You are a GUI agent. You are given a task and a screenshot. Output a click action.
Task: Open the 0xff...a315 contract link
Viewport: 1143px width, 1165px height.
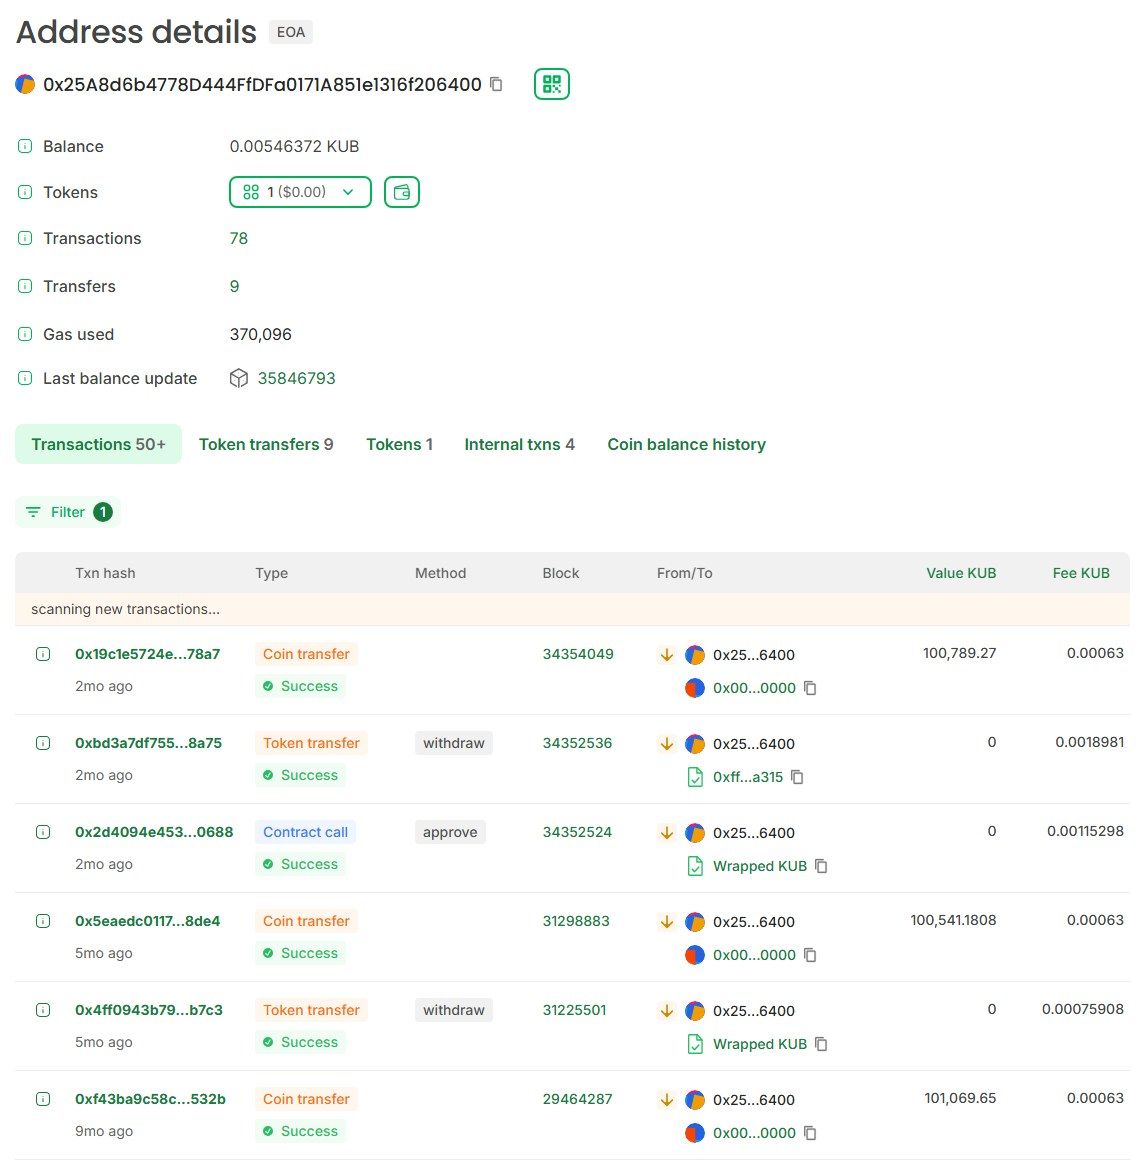click(x=748, y=777)
